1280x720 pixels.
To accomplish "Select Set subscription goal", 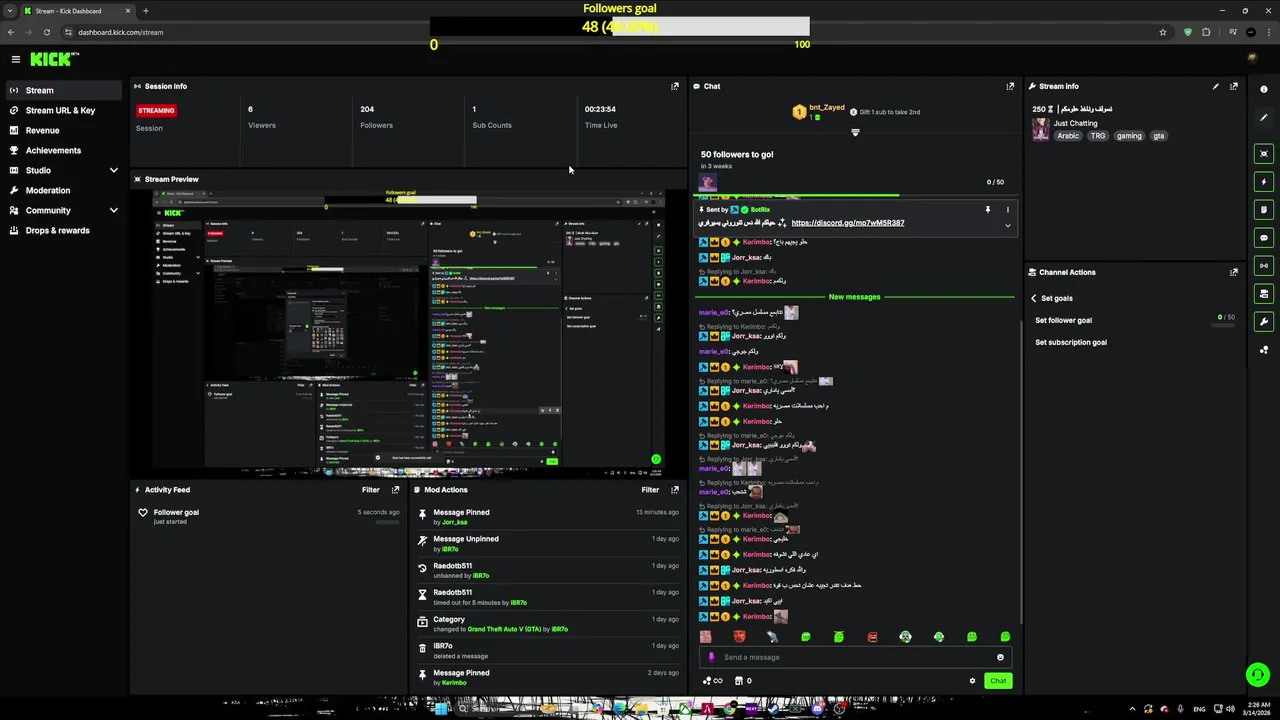I will click(x=1070, y=342).
